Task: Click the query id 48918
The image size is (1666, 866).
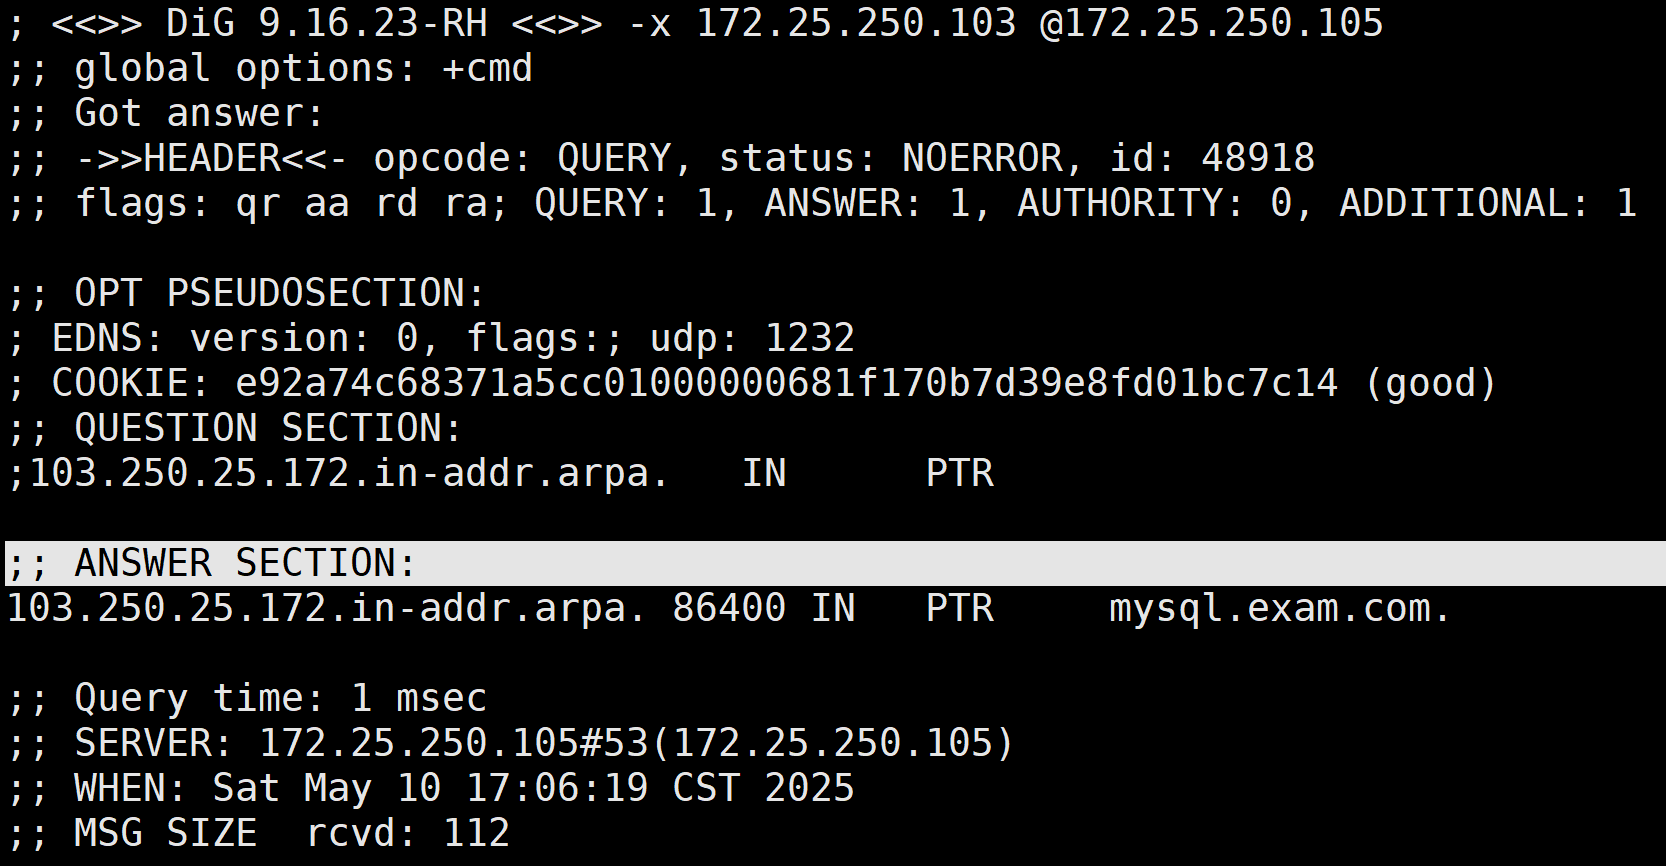Action: (1212, 158)
